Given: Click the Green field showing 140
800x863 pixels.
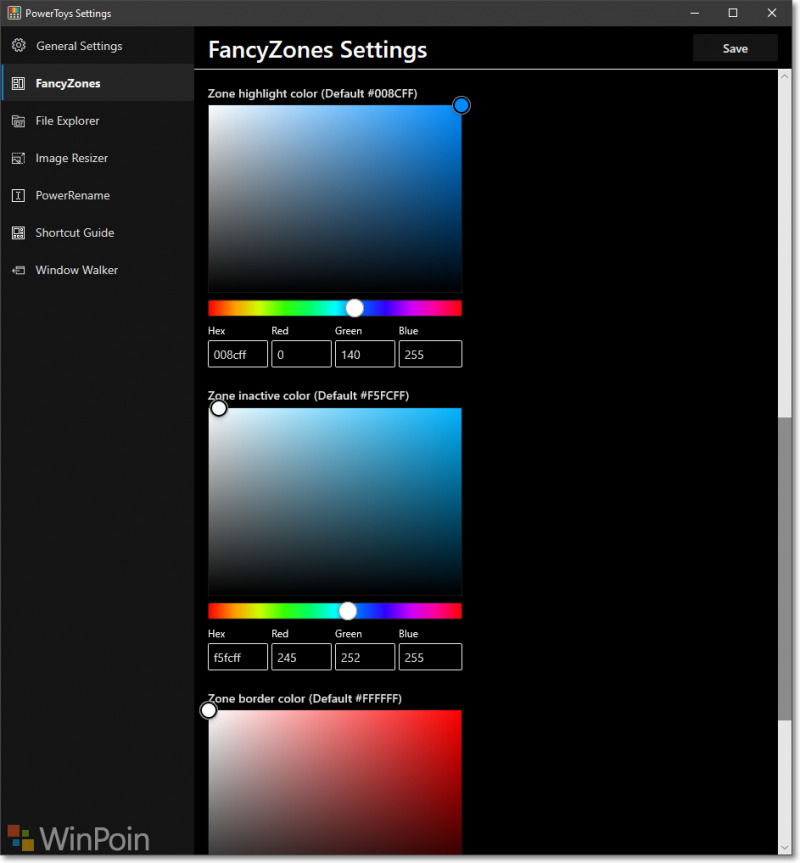Looking at the screenshot, I should point(365,354).
